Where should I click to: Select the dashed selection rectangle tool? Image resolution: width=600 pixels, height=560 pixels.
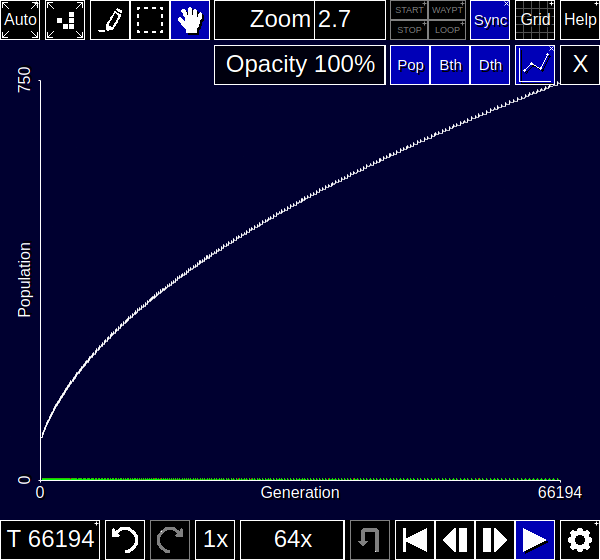150,20
